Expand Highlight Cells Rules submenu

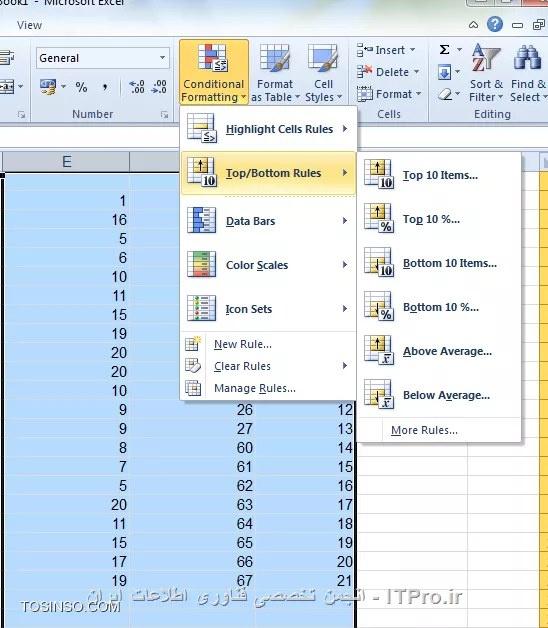268,129
